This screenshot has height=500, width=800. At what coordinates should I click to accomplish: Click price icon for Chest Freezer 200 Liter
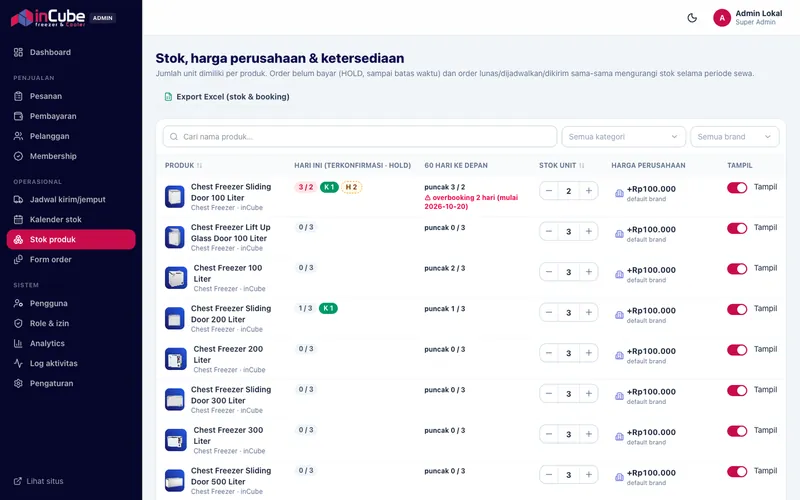click(x=619, y=355)
